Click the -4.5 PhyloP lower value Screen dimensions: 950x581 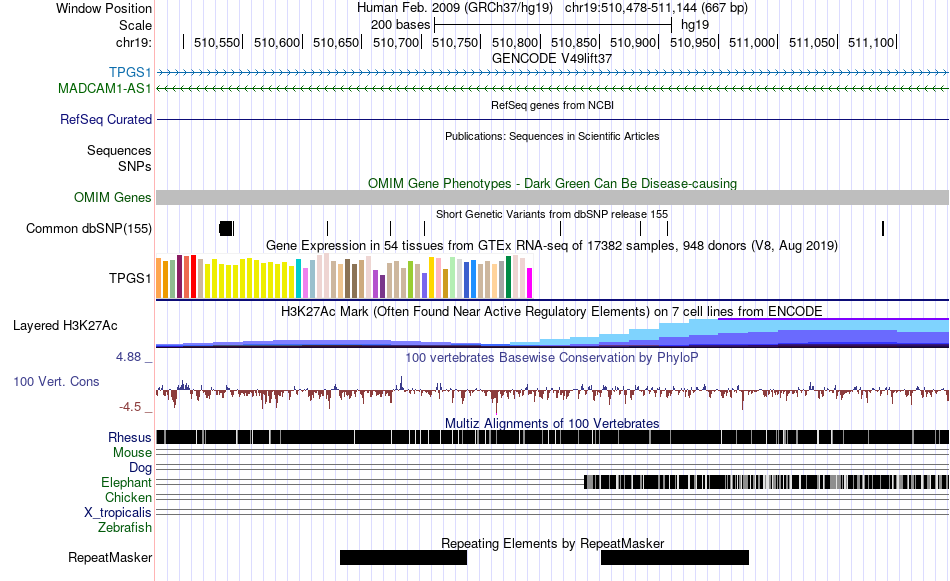click(x=130, y=407)
